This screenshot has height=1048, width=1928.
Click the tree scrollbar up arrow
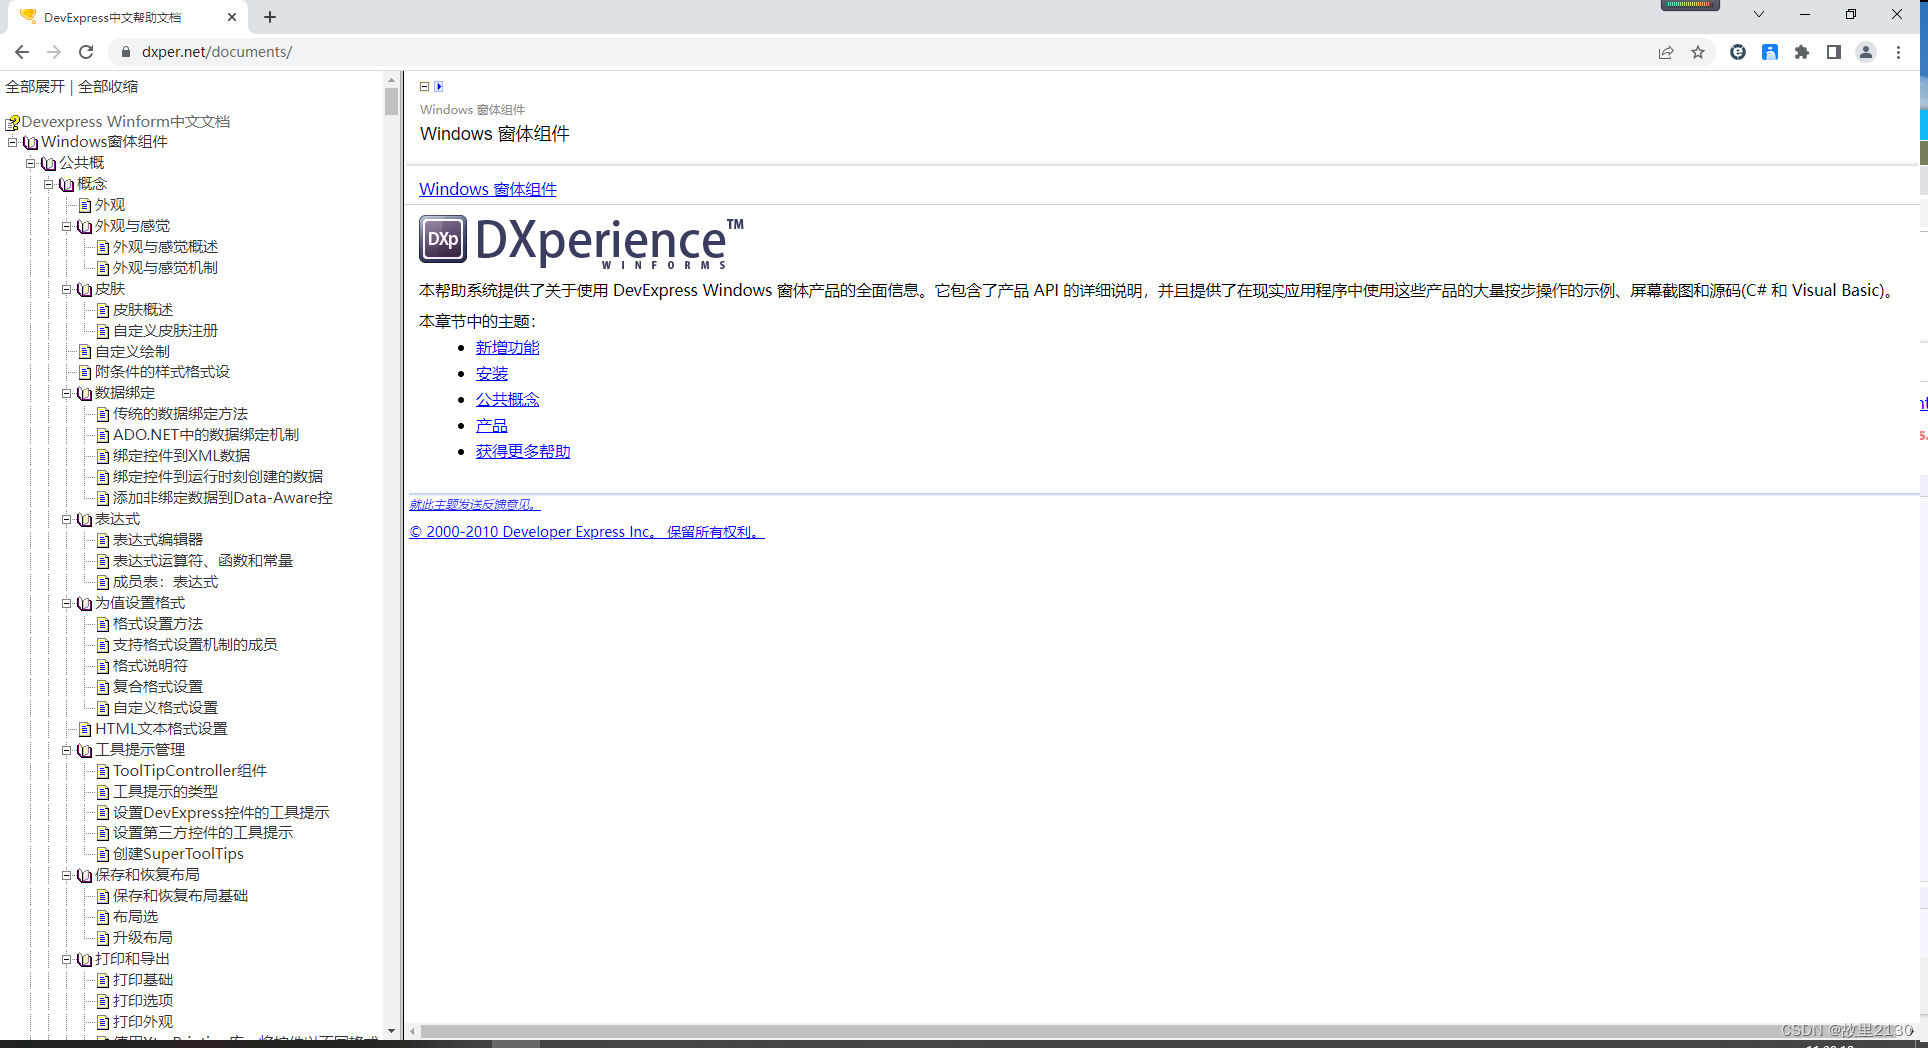coord(391,79)
